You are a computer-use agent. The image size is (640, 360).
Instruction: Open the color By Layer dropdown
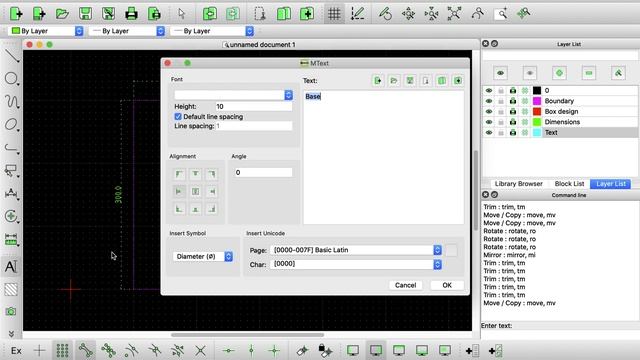click(x=47, y=31)
